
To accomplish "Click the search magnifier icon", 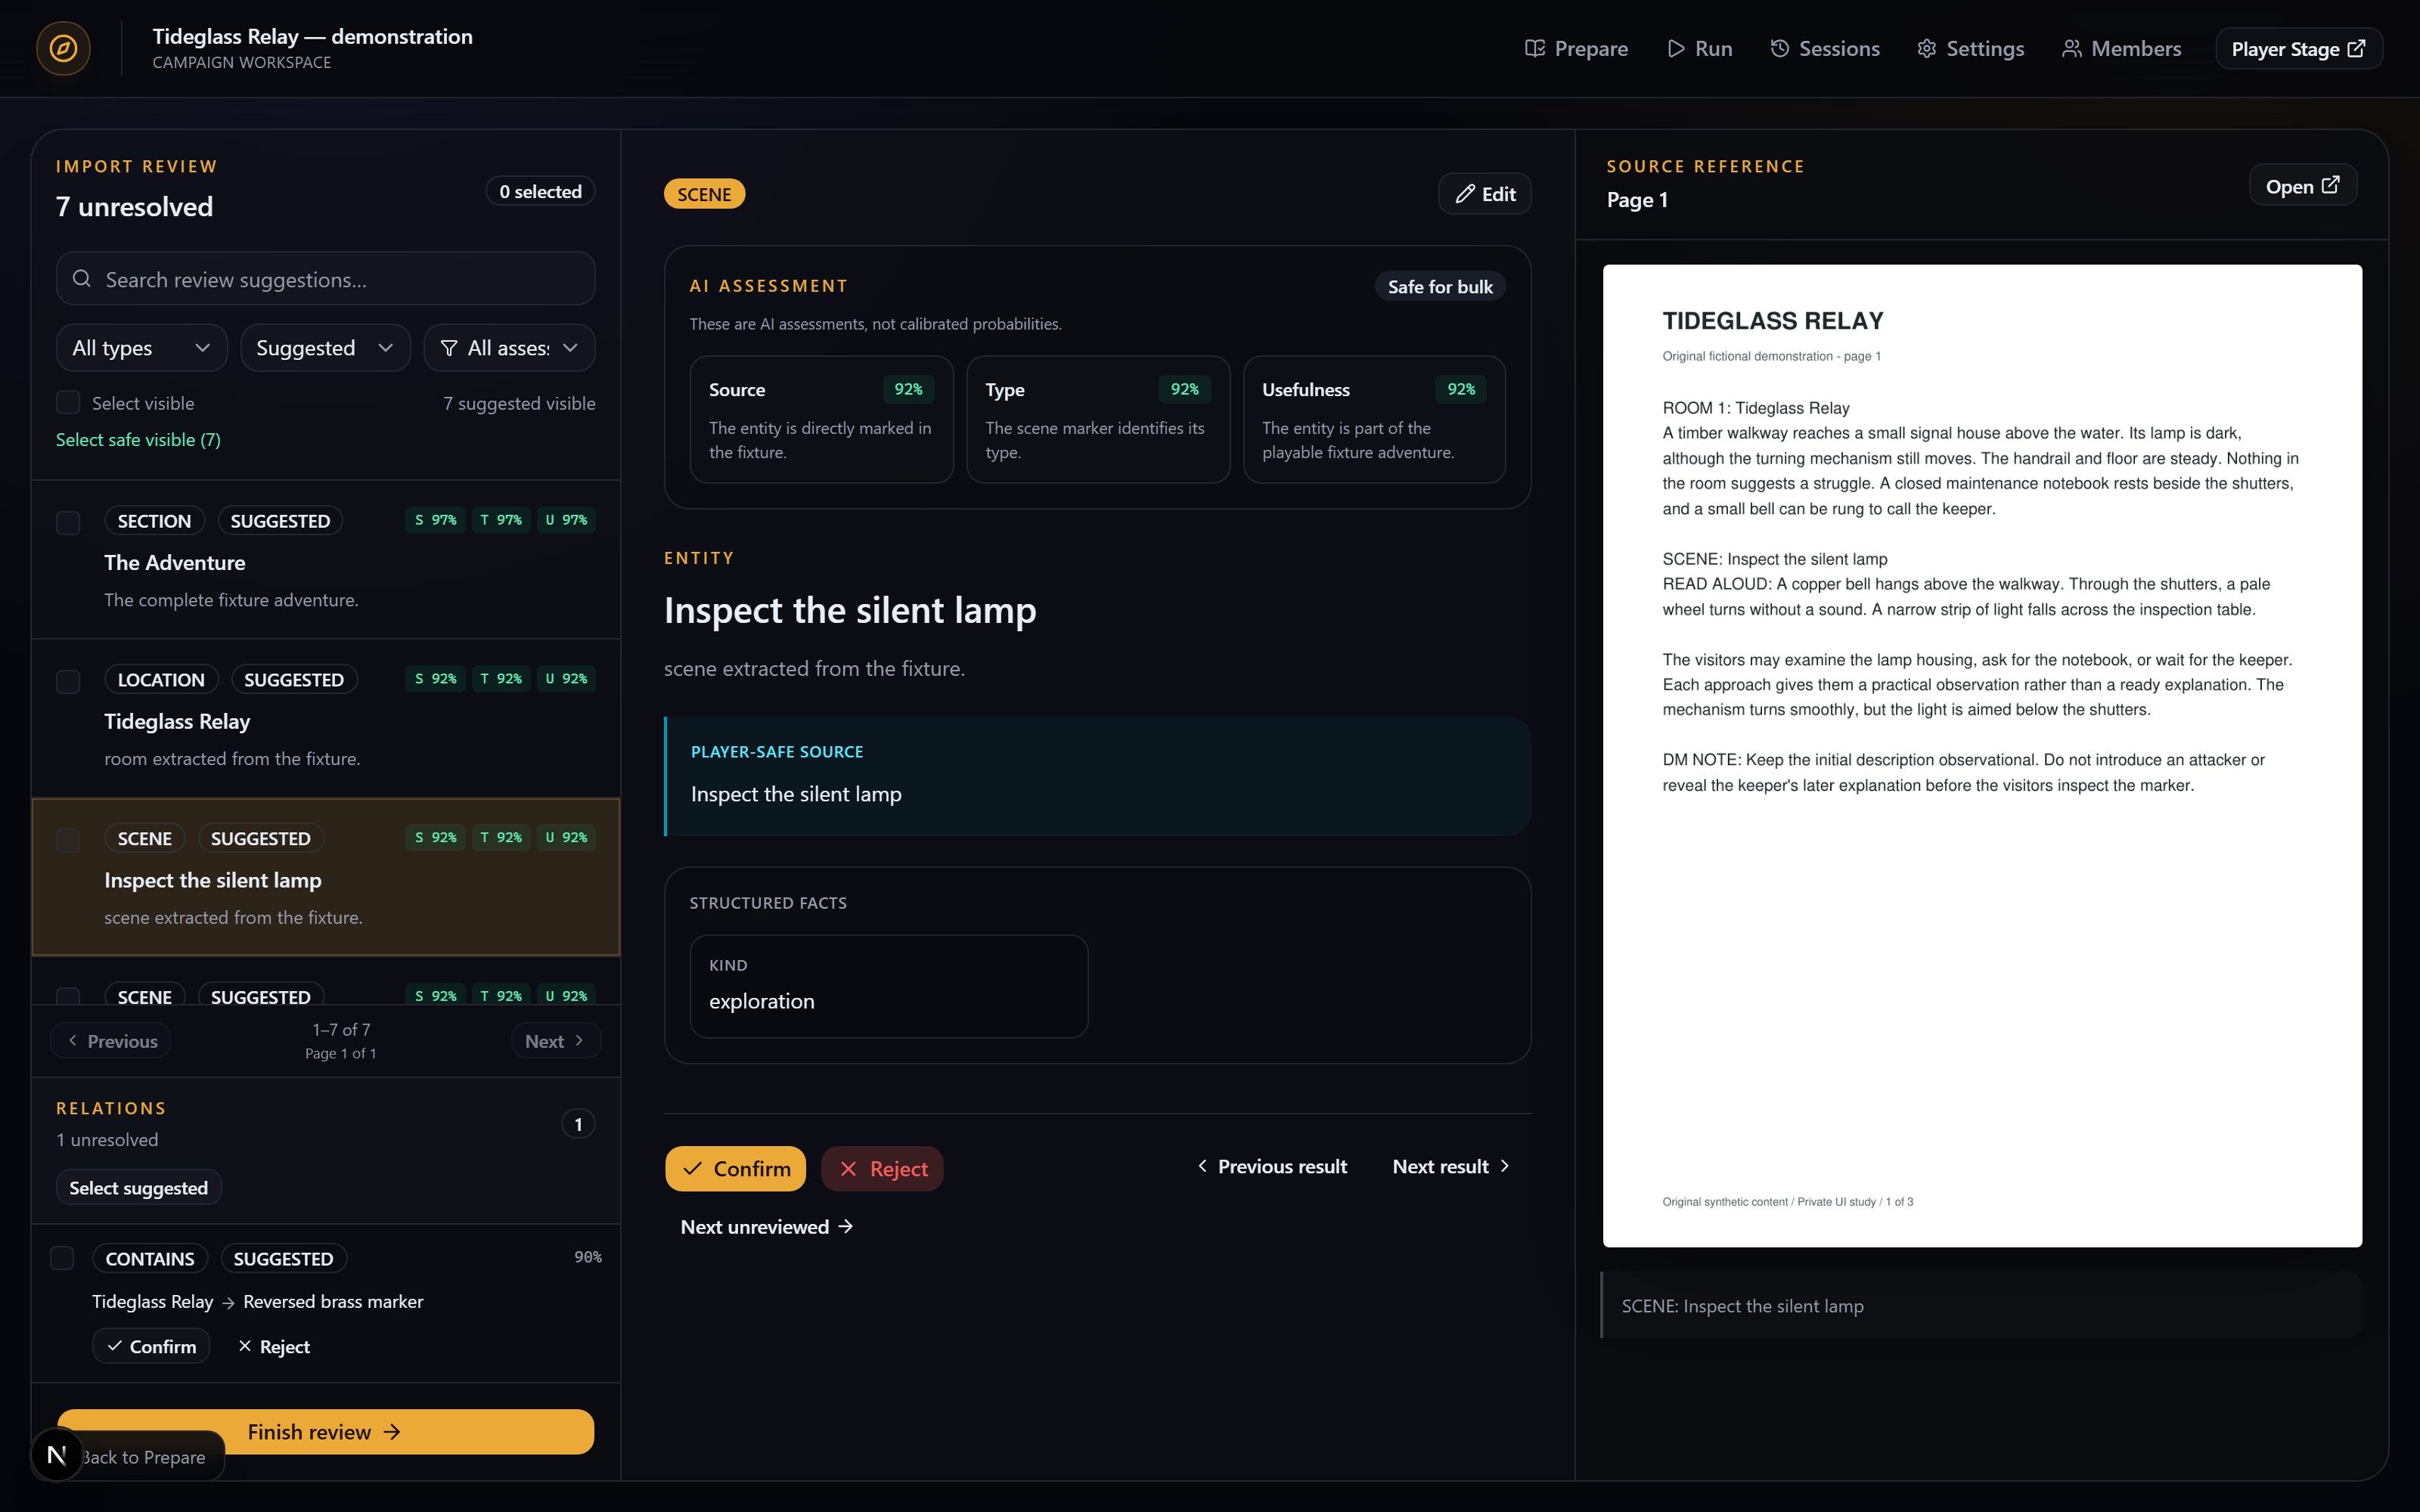I will click(82, 279).
